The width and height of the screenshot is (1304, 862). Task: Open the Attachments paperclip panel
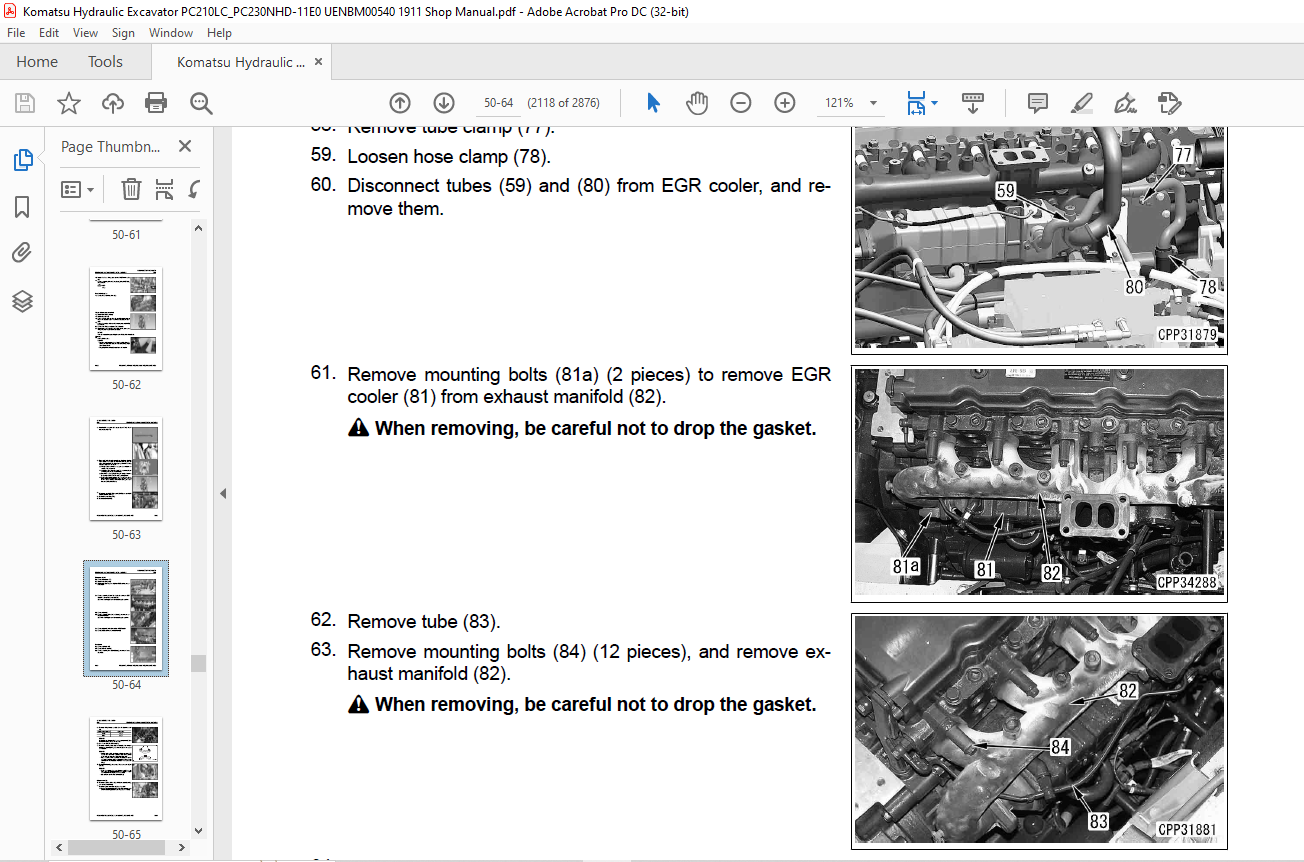point(22,253)
